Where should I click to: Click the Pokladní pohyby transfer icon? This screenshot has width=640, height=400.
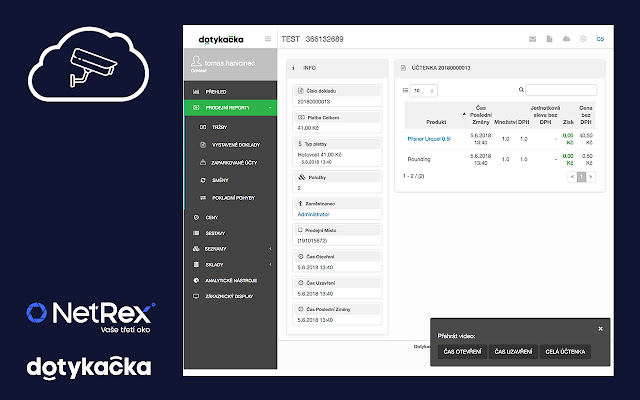[x=203, y=198]
